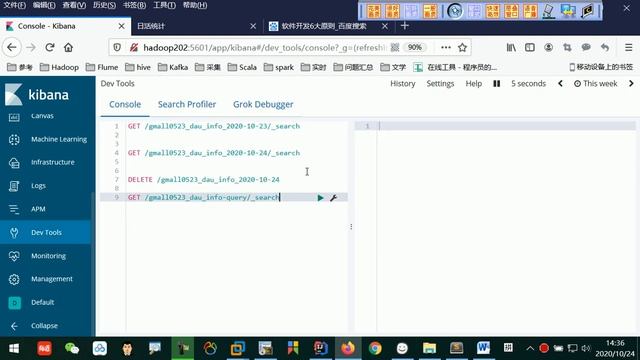Click the Kibana logo
Viewport: 640px width, 360px height.
coord(37,95)
